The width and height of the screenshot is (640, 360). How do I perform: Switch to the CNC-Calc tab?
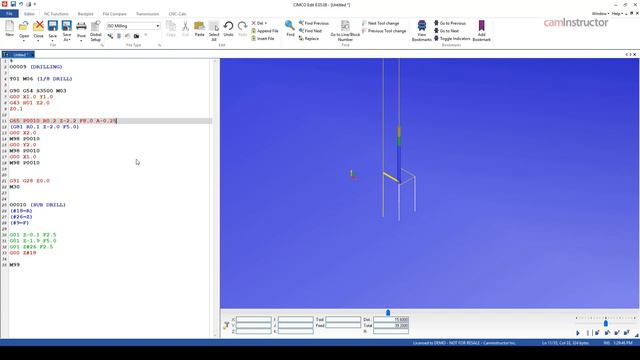point(177,14)
